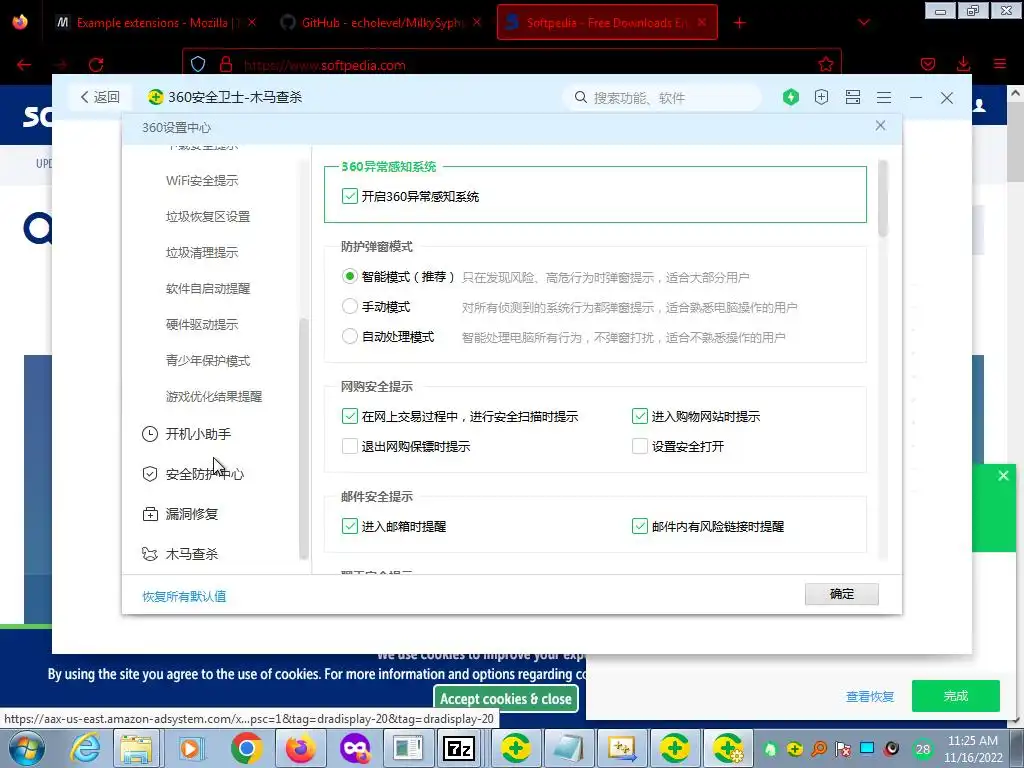Image resolution: width=1024 pixels, height=768 pixels.
Task: Click the clock icon beside 开机小助手
Action: 150,434
